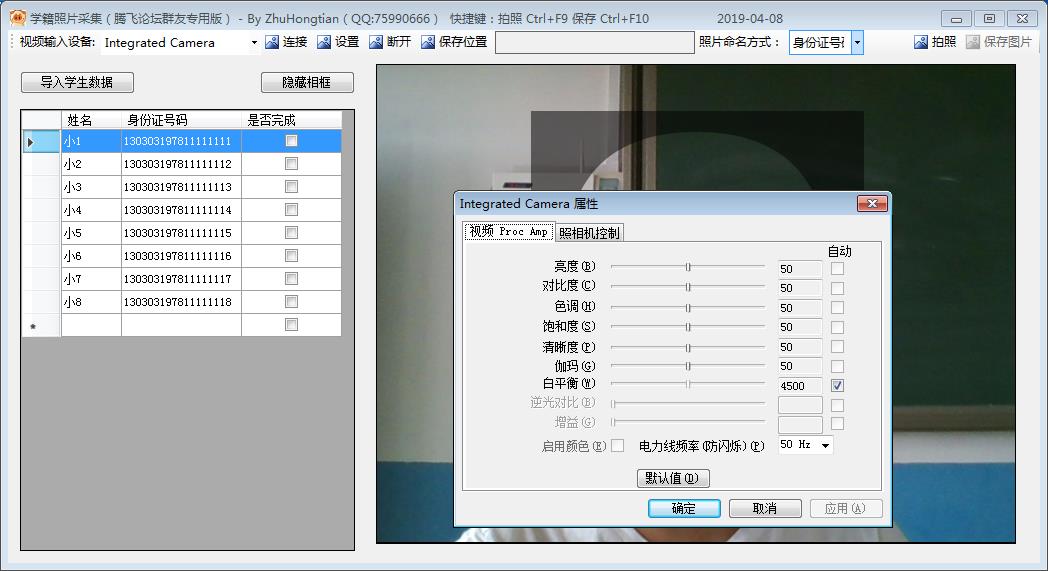Screen dimensions: 1048x571
Task: Toggle the 启用颜色 checkbox
Action: coord(618,445)
